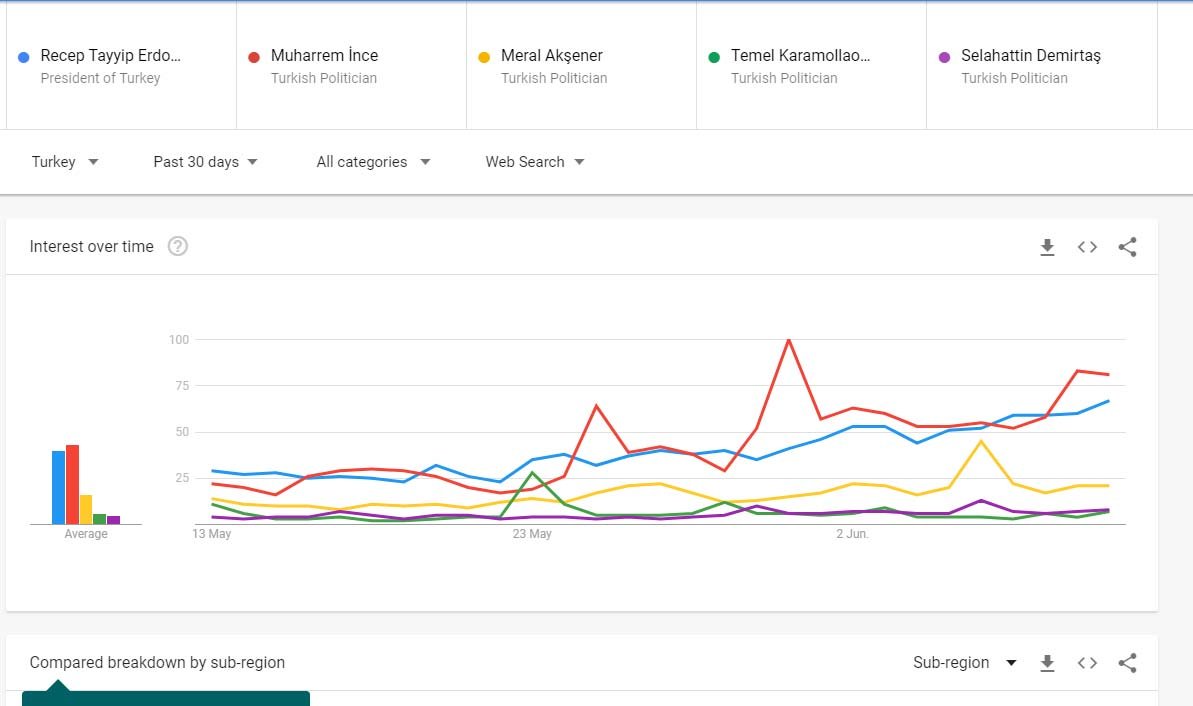Viewport: 1193px width, 706px height.
Task: Open embed code for sub-region breakdown
Action: 1087,663
